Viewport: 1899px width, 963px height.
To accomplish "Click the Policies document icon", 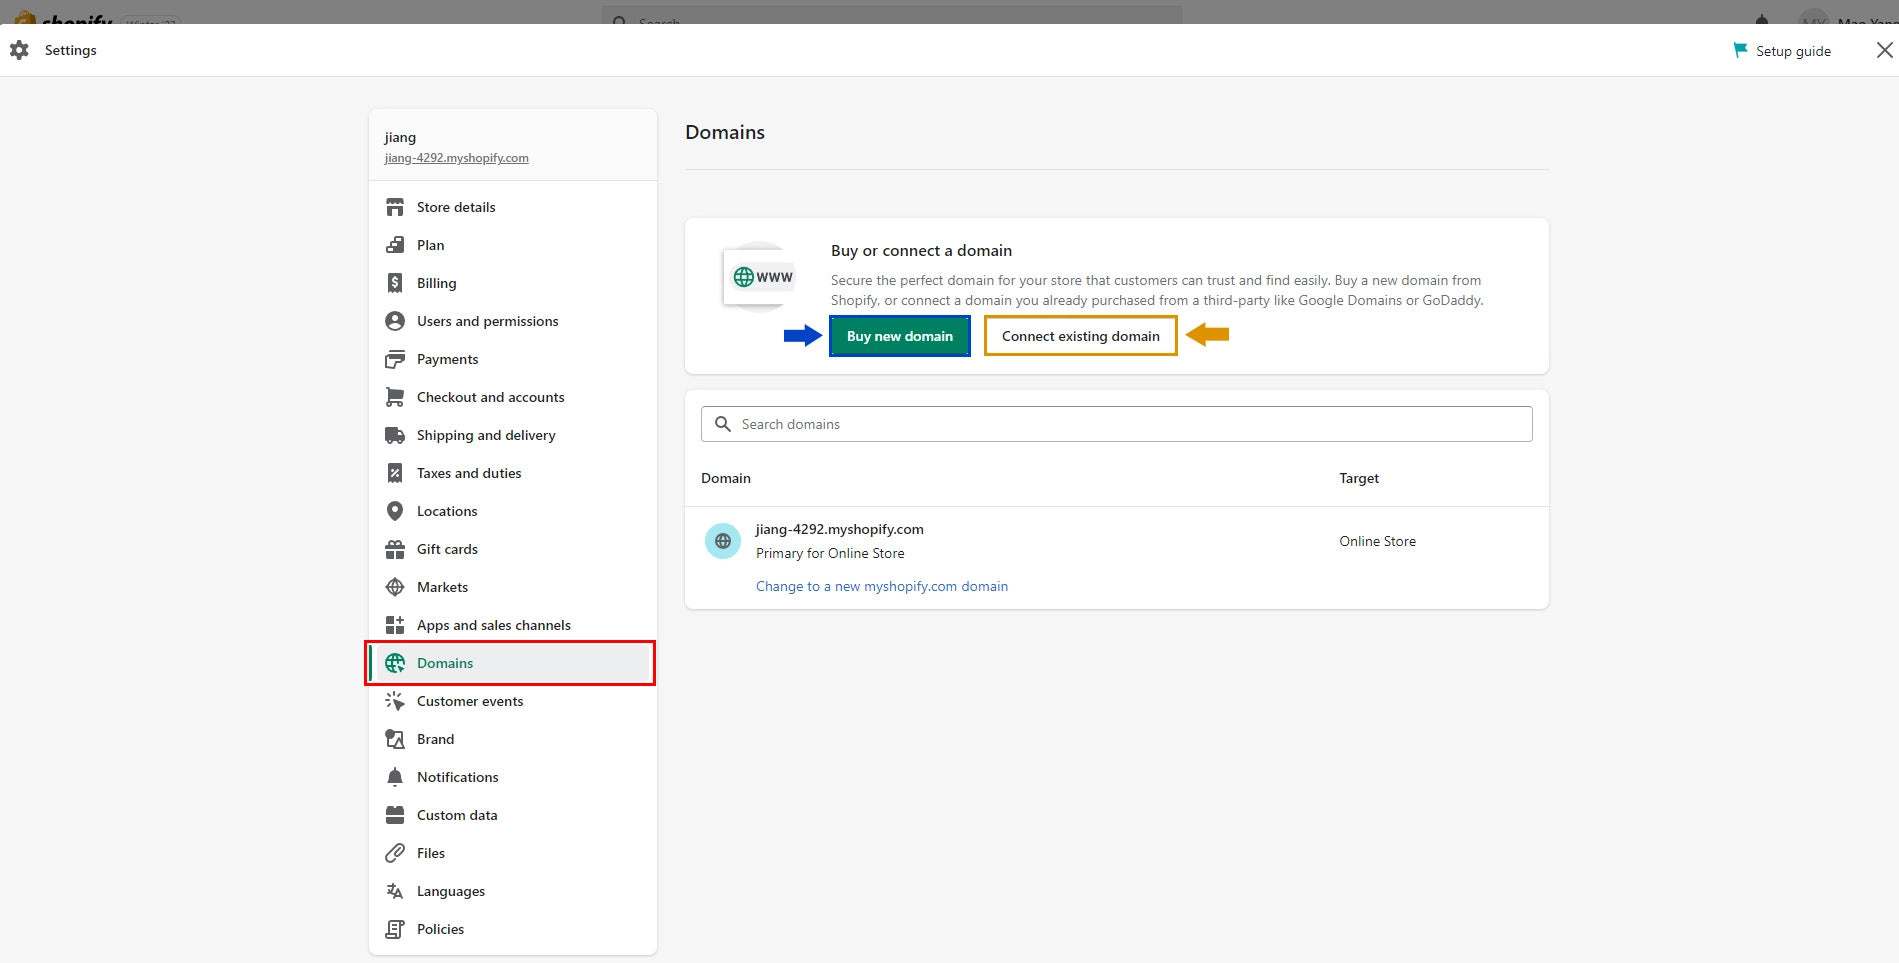I will click(395, 929).
